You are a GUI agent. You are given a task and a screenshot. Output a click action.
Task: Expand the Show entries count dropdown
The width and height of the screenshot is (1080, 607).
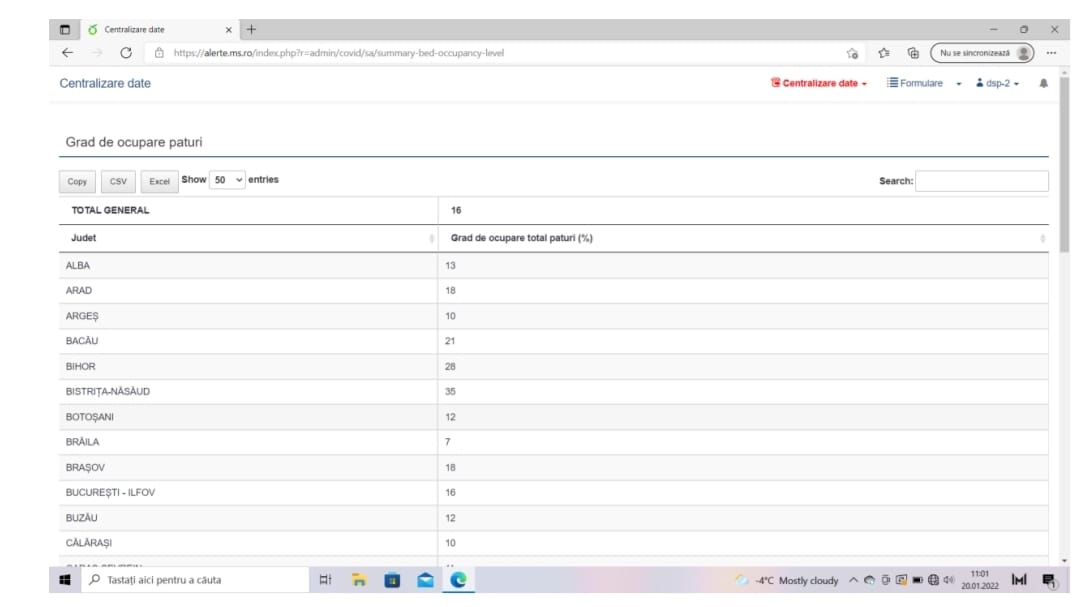pos(228,181)
